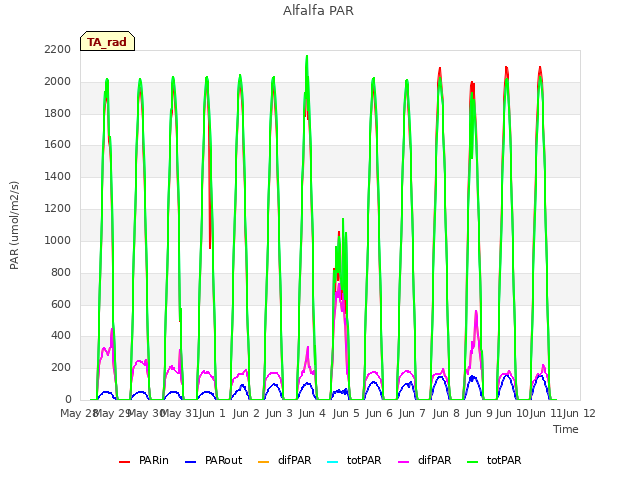
Task: Click the PARin legend label
Action: 153,460
